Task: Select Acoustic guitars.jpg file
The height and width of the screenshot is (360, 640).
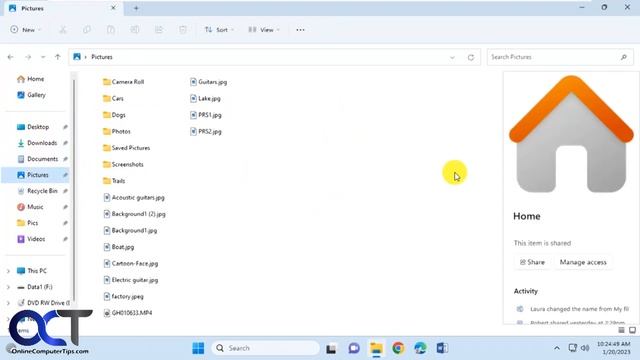Action: click(x=134, y=198)
